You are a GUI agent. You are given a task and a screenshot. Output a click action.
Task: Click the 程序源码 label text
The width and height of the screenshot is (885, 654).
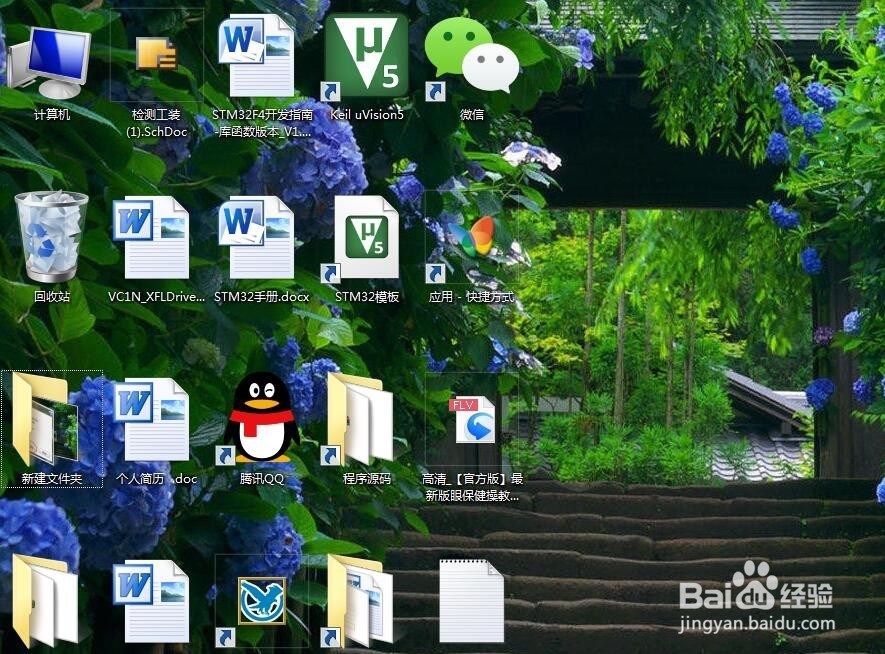(366, 479)
